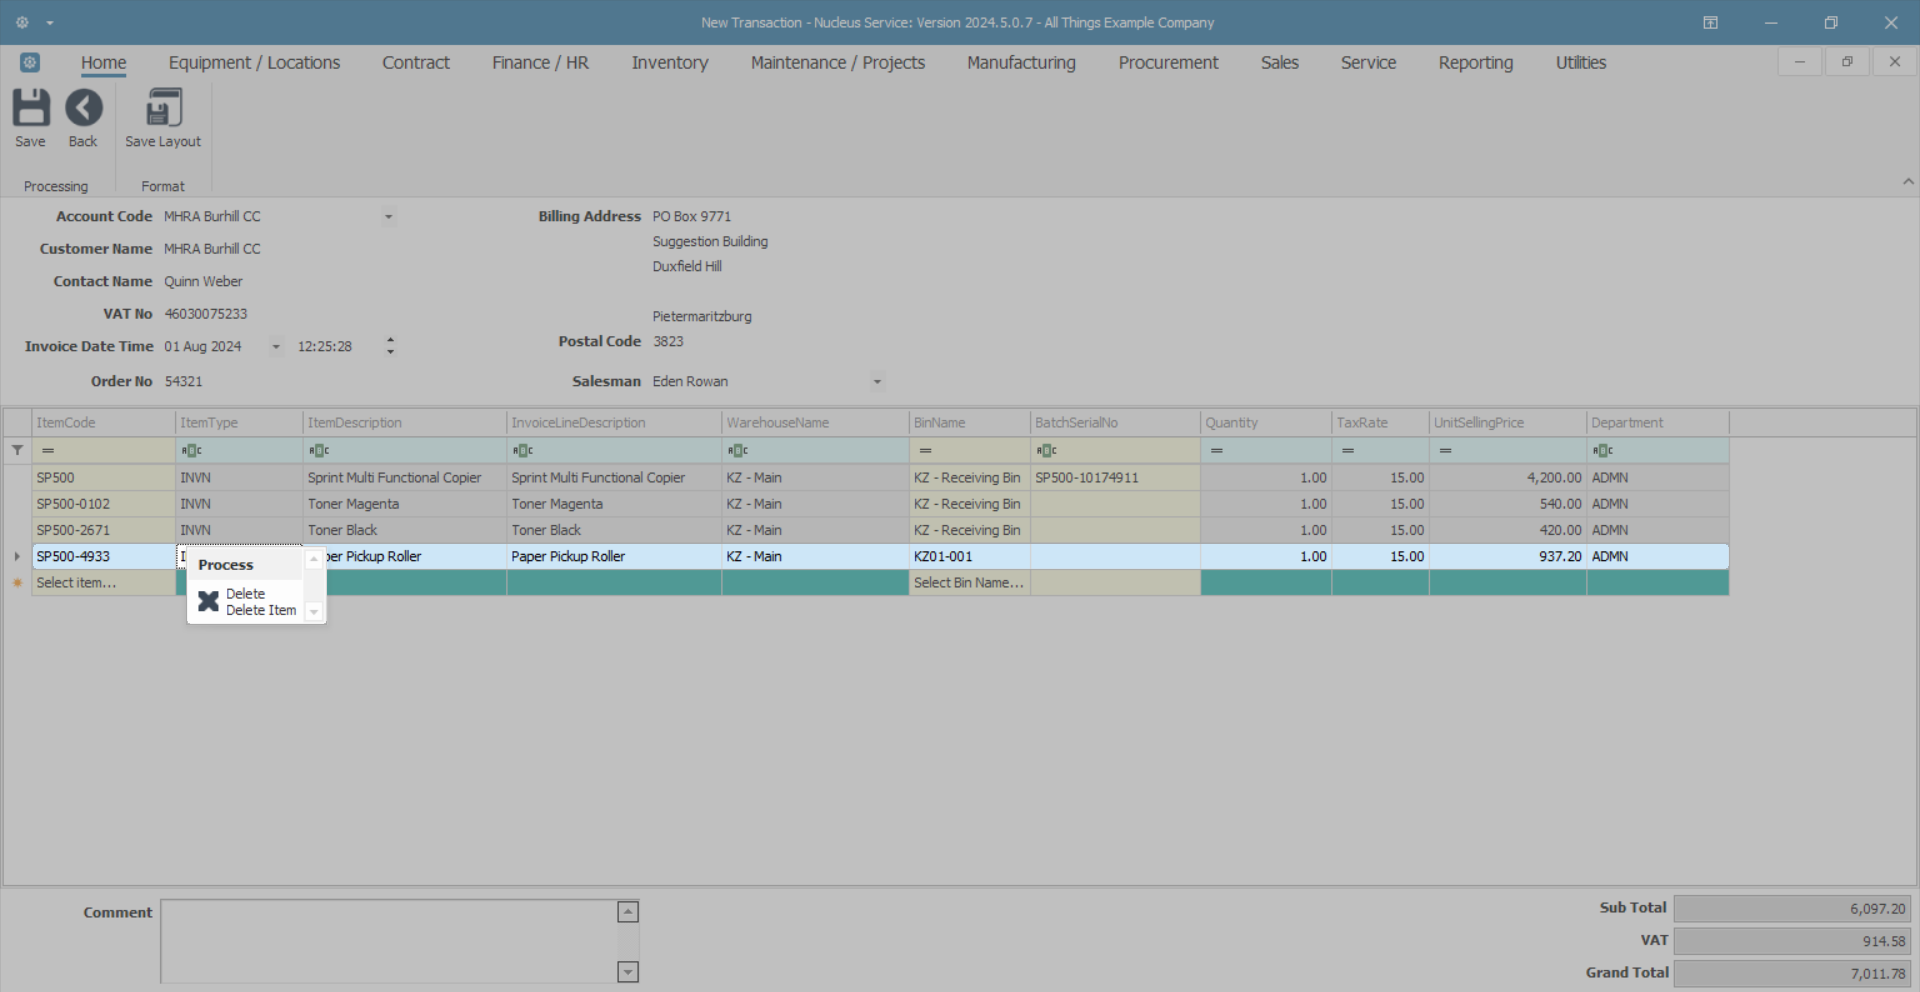
Task: Select the SP500-0102 item code cell
Action: point(104,504)
